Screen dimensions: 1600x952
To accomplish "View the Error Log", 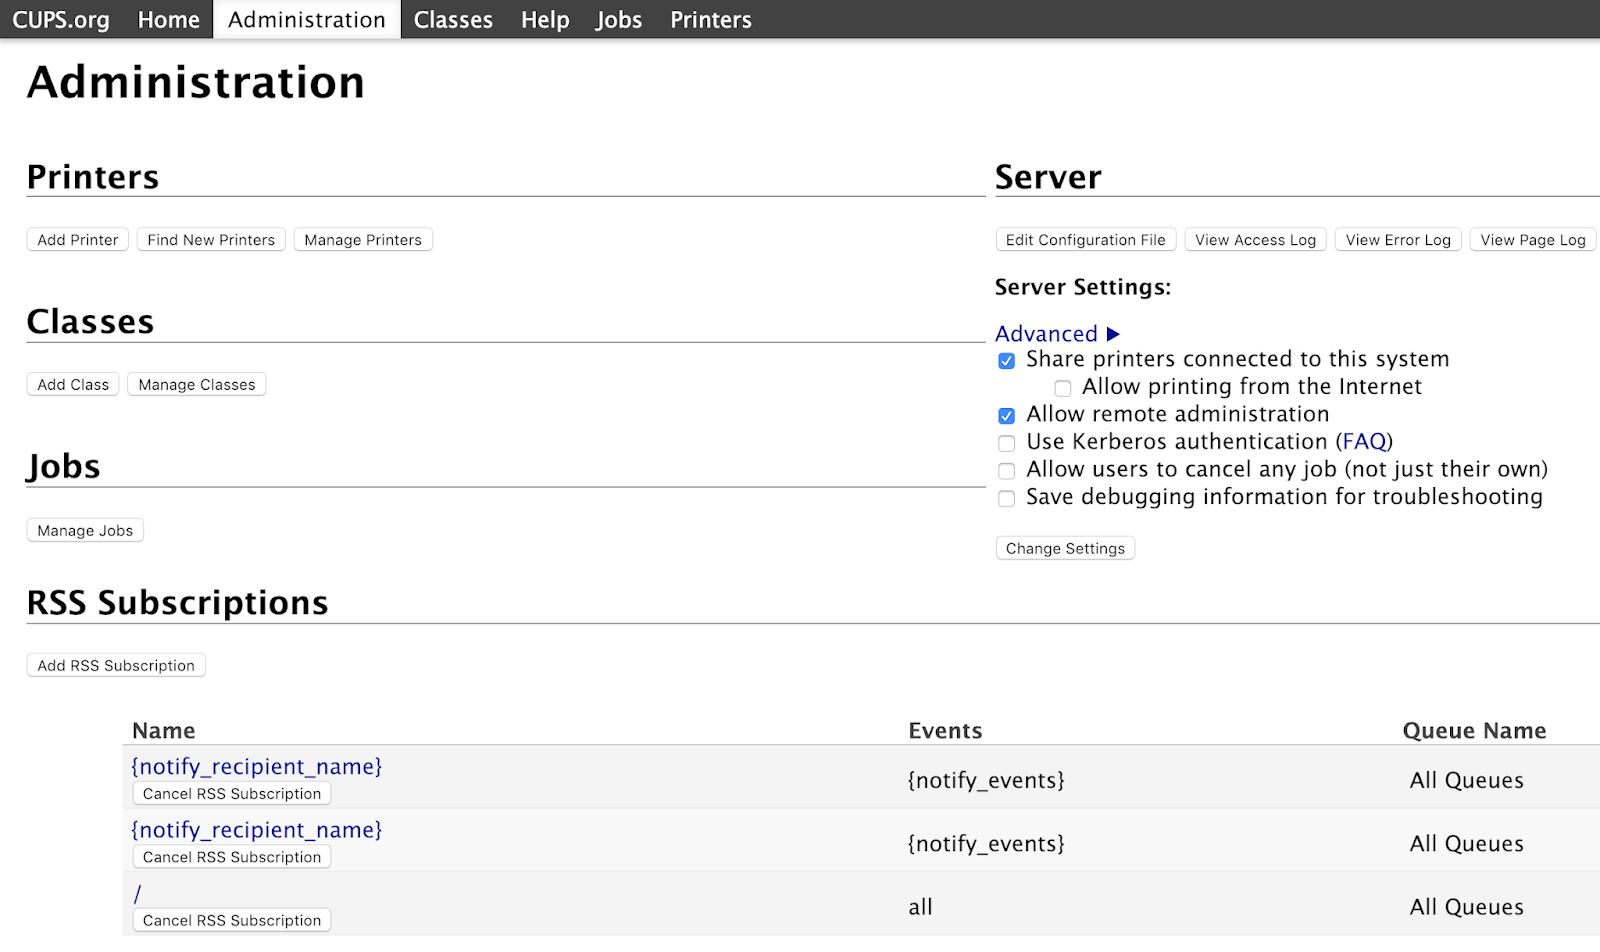I will (x=1397, y=240).
